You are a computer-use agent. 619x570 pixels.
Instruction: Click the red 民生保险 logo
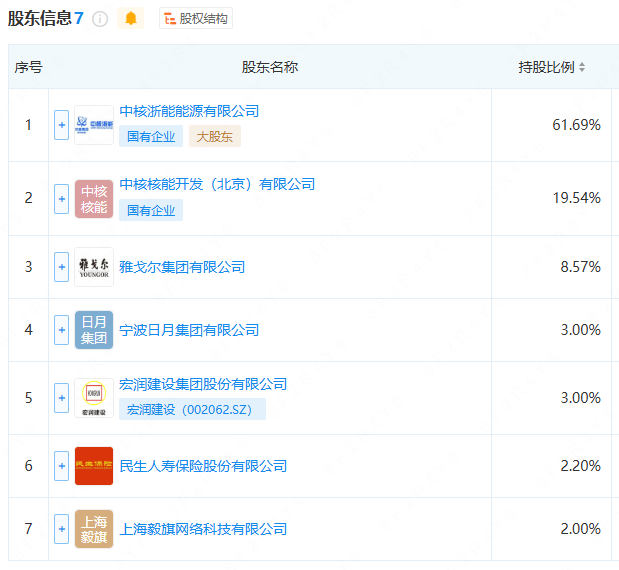tap(94, 466)
